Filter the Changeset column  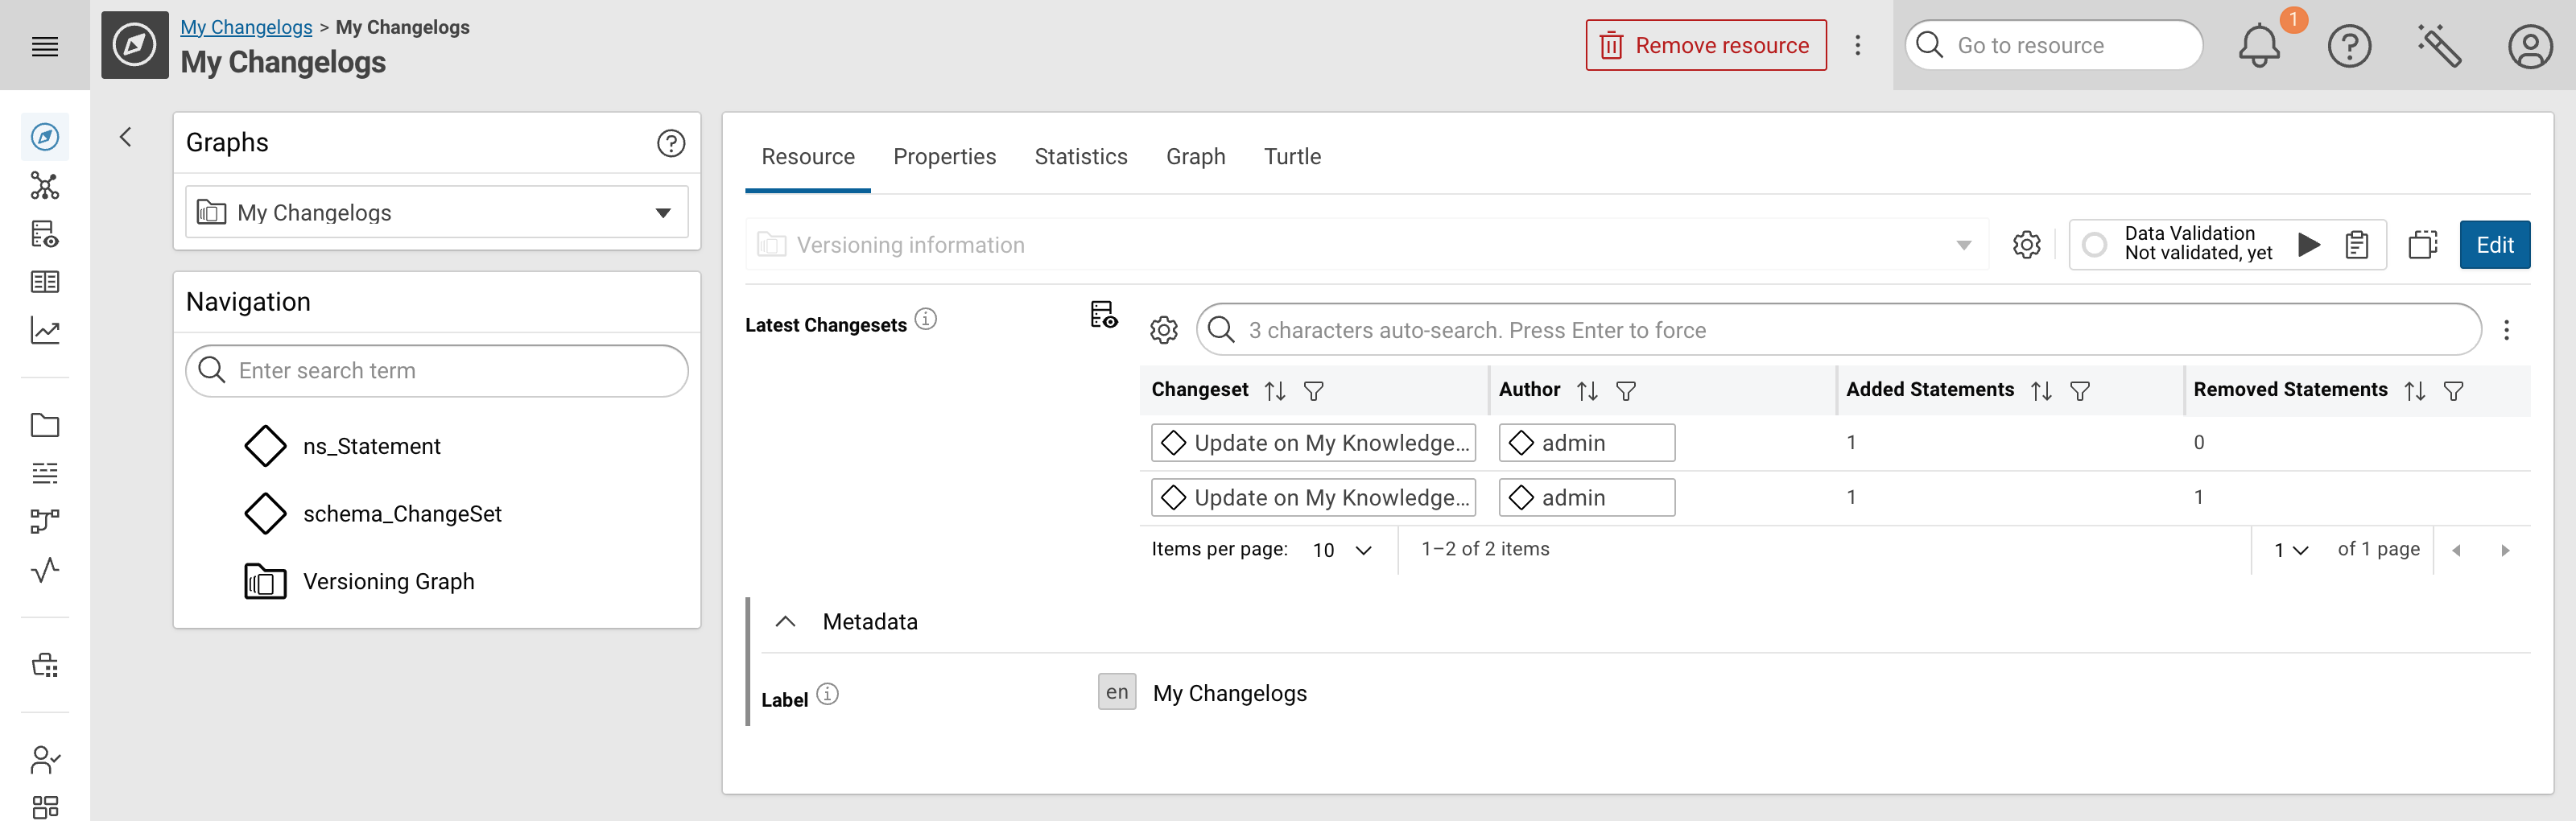point(1314,391)
